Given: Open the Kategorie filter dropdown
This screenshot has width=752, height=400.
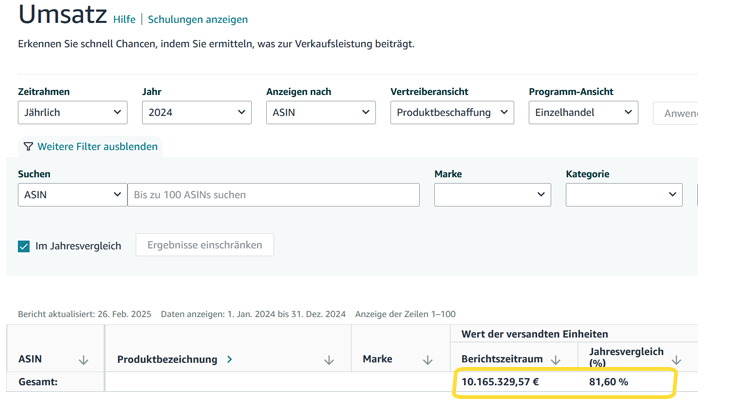Looking at the screenshot, I should (624, 195).
